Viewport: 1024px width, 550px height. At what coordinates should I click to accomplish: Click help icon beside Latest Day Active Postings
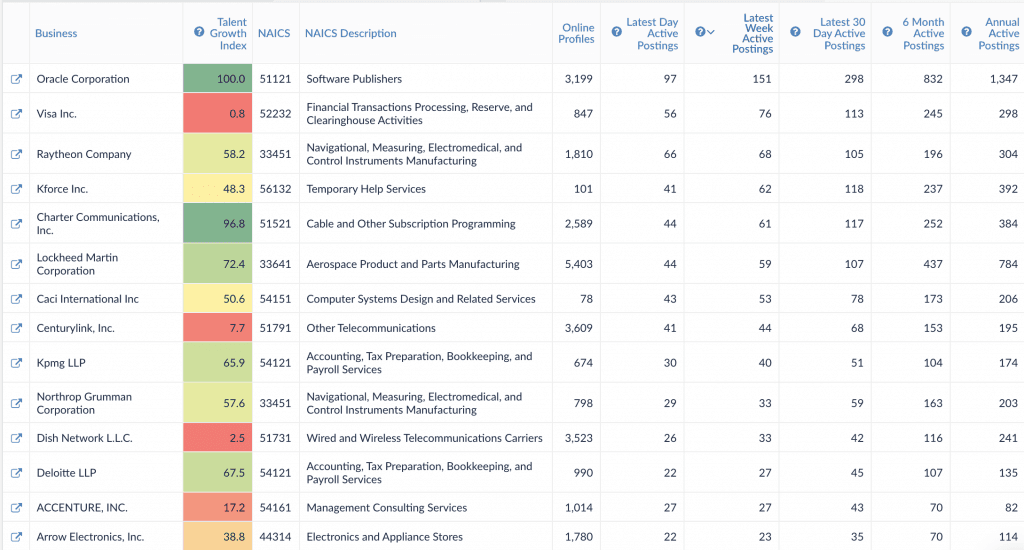616,32
